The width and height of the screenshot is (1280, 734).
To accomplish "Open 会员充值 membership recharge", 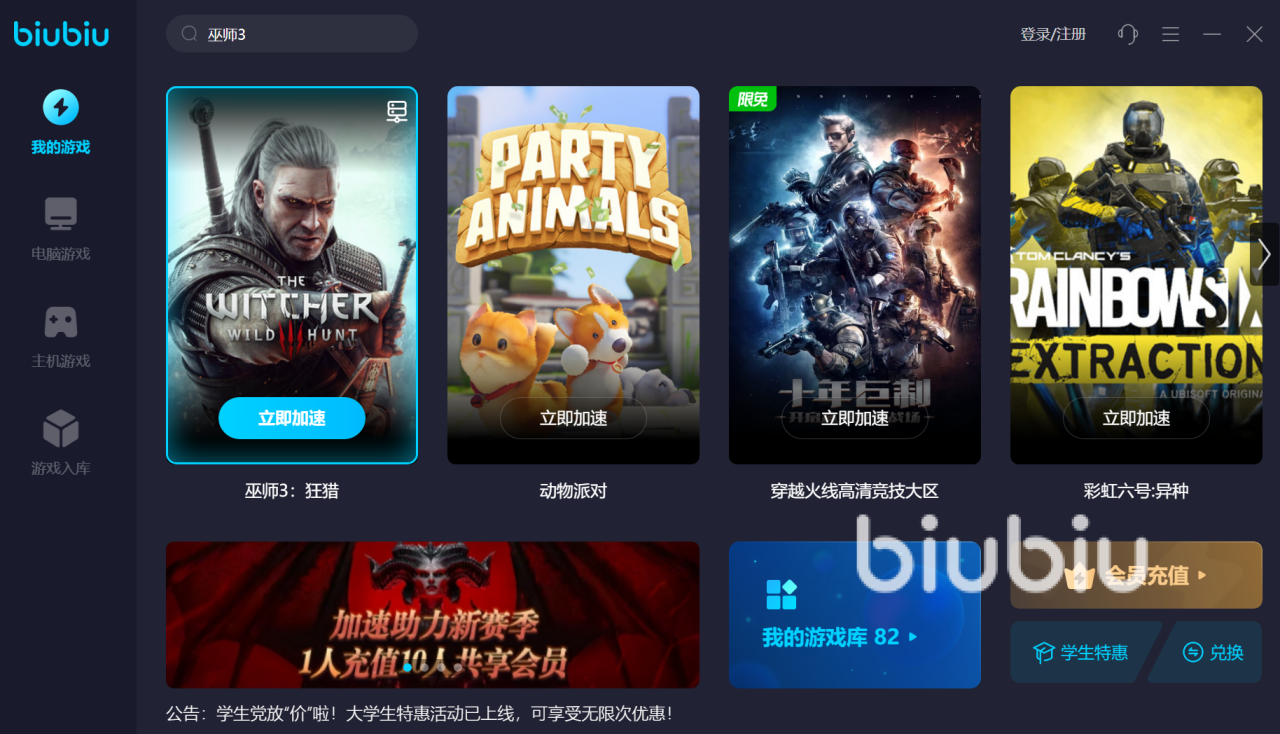I will [x=1136, y=575].
